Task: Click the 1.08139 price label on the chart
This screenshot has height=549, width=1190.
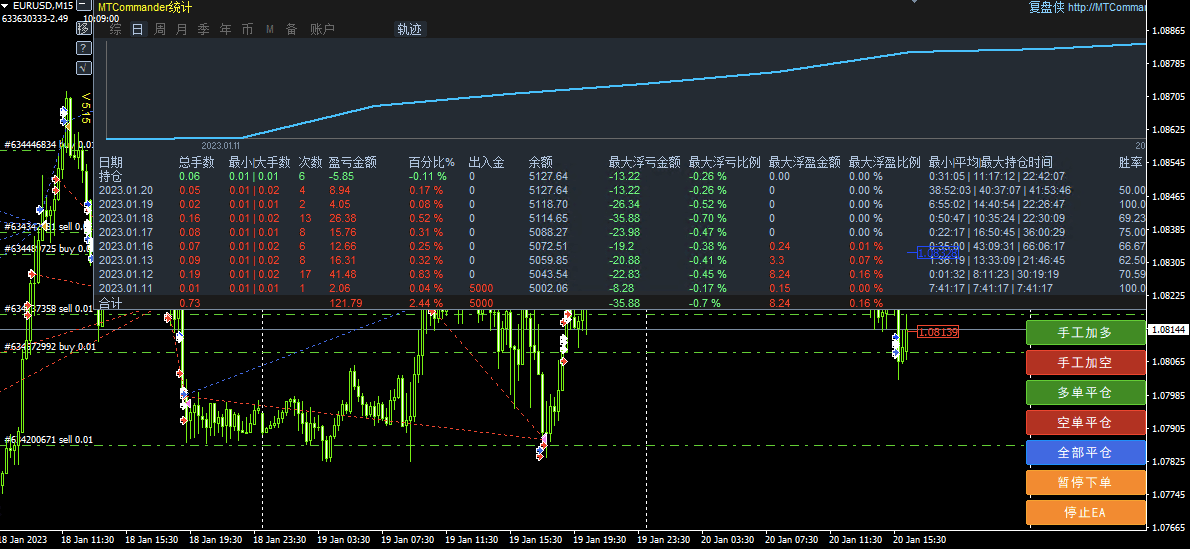Action: point(937,332)
